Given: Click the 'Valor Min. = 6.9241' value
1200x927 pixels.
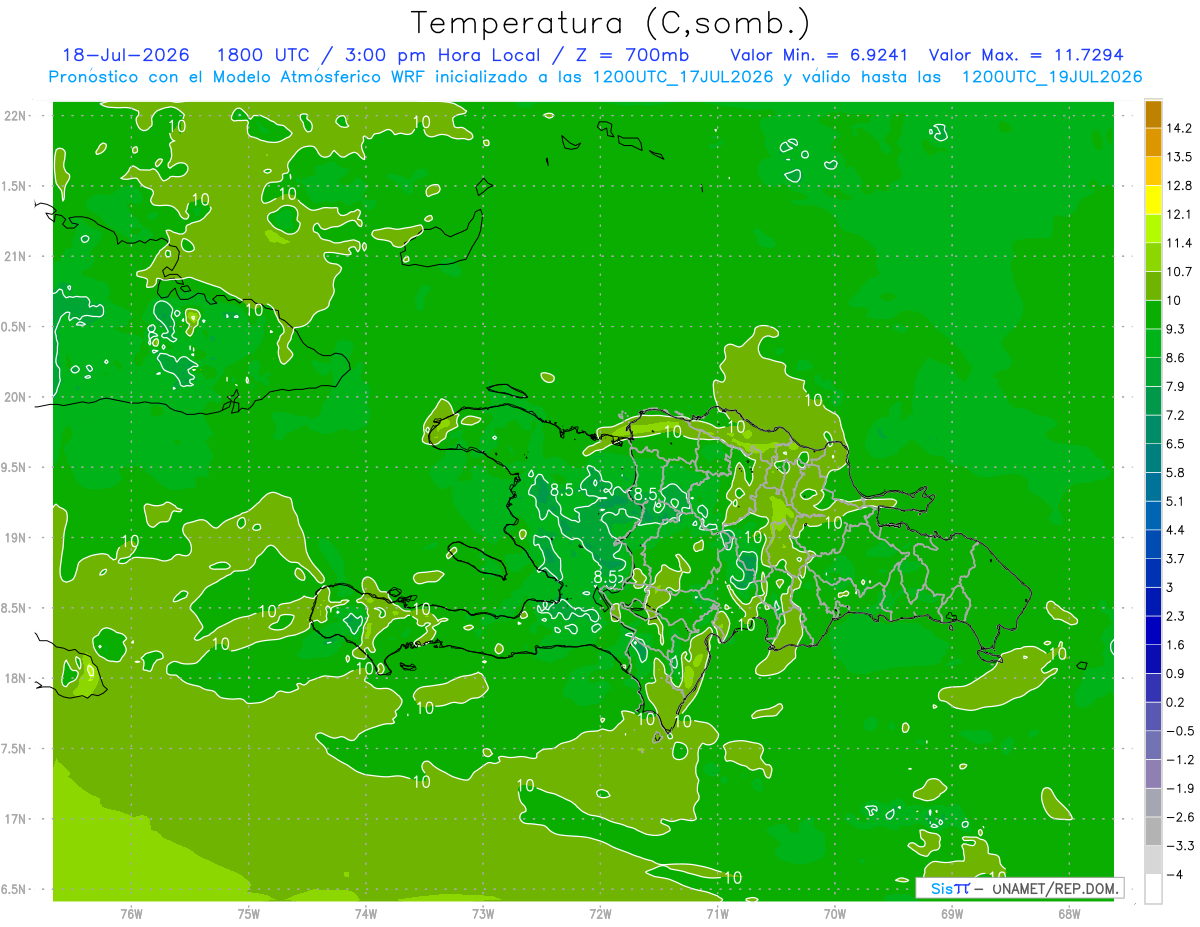Looking at the screenshot, I should 819,54.
